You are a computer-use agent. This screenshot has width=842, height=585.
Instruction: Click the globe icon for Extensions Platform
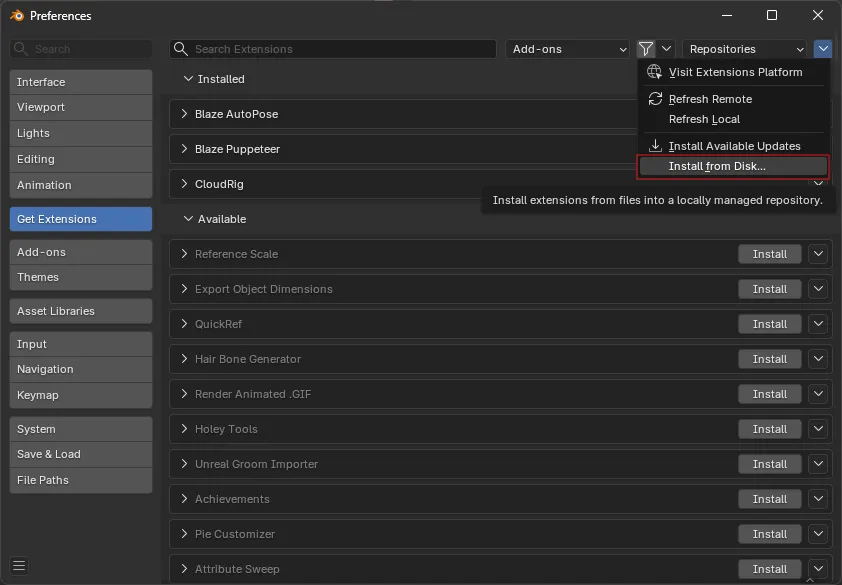click(654, 71)
